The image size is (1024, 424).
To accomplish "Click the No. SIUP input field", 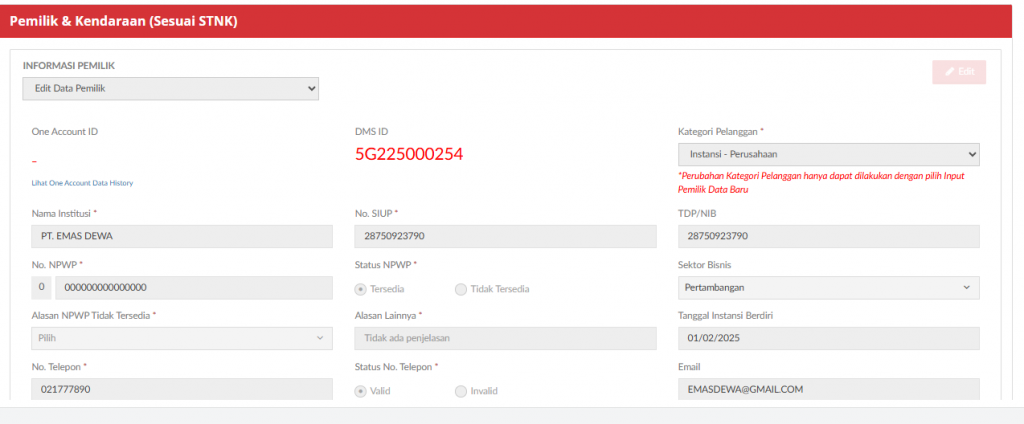I will point(505,237).
